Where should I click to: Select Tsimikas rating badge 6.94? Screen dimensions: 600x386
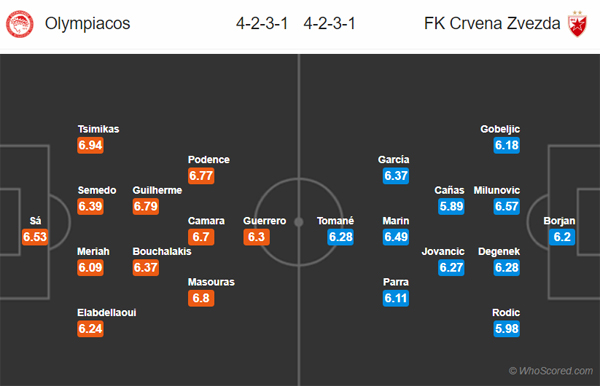coord(90,145)
